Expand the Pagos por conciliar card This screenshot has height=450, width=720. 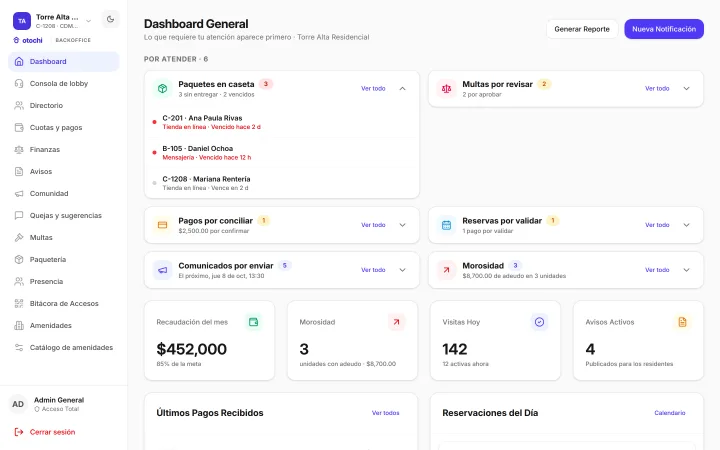pyautogui.click(x=402, y=225)
